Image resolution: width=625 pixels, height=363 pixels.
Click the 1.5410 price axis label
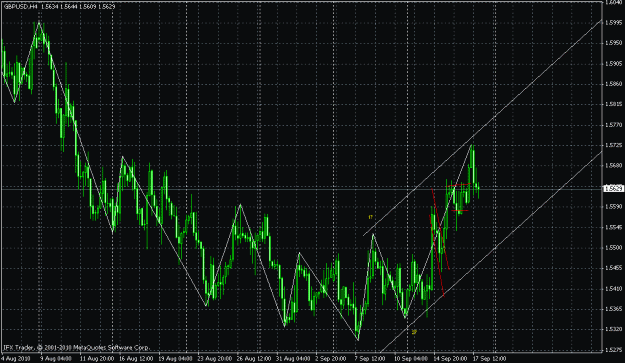point(614,288)
